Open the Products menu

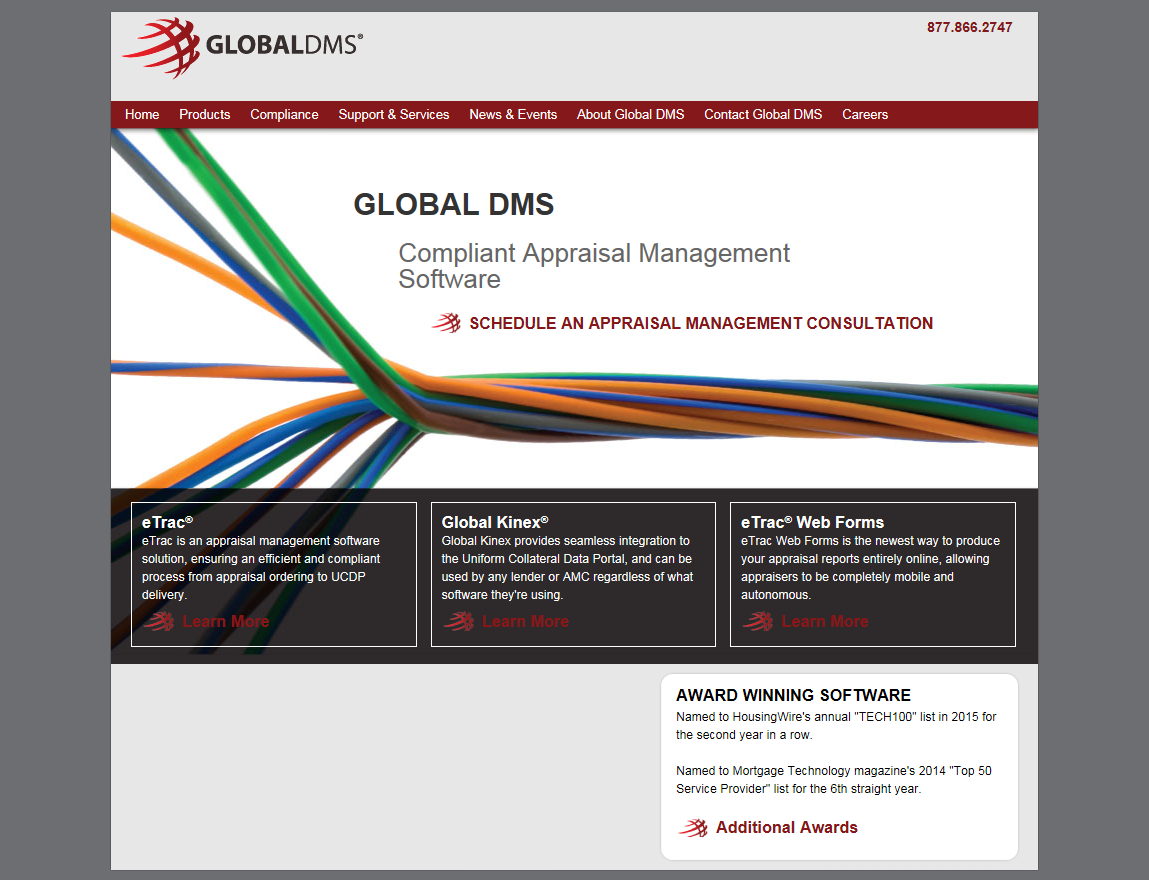pos(205,115)
